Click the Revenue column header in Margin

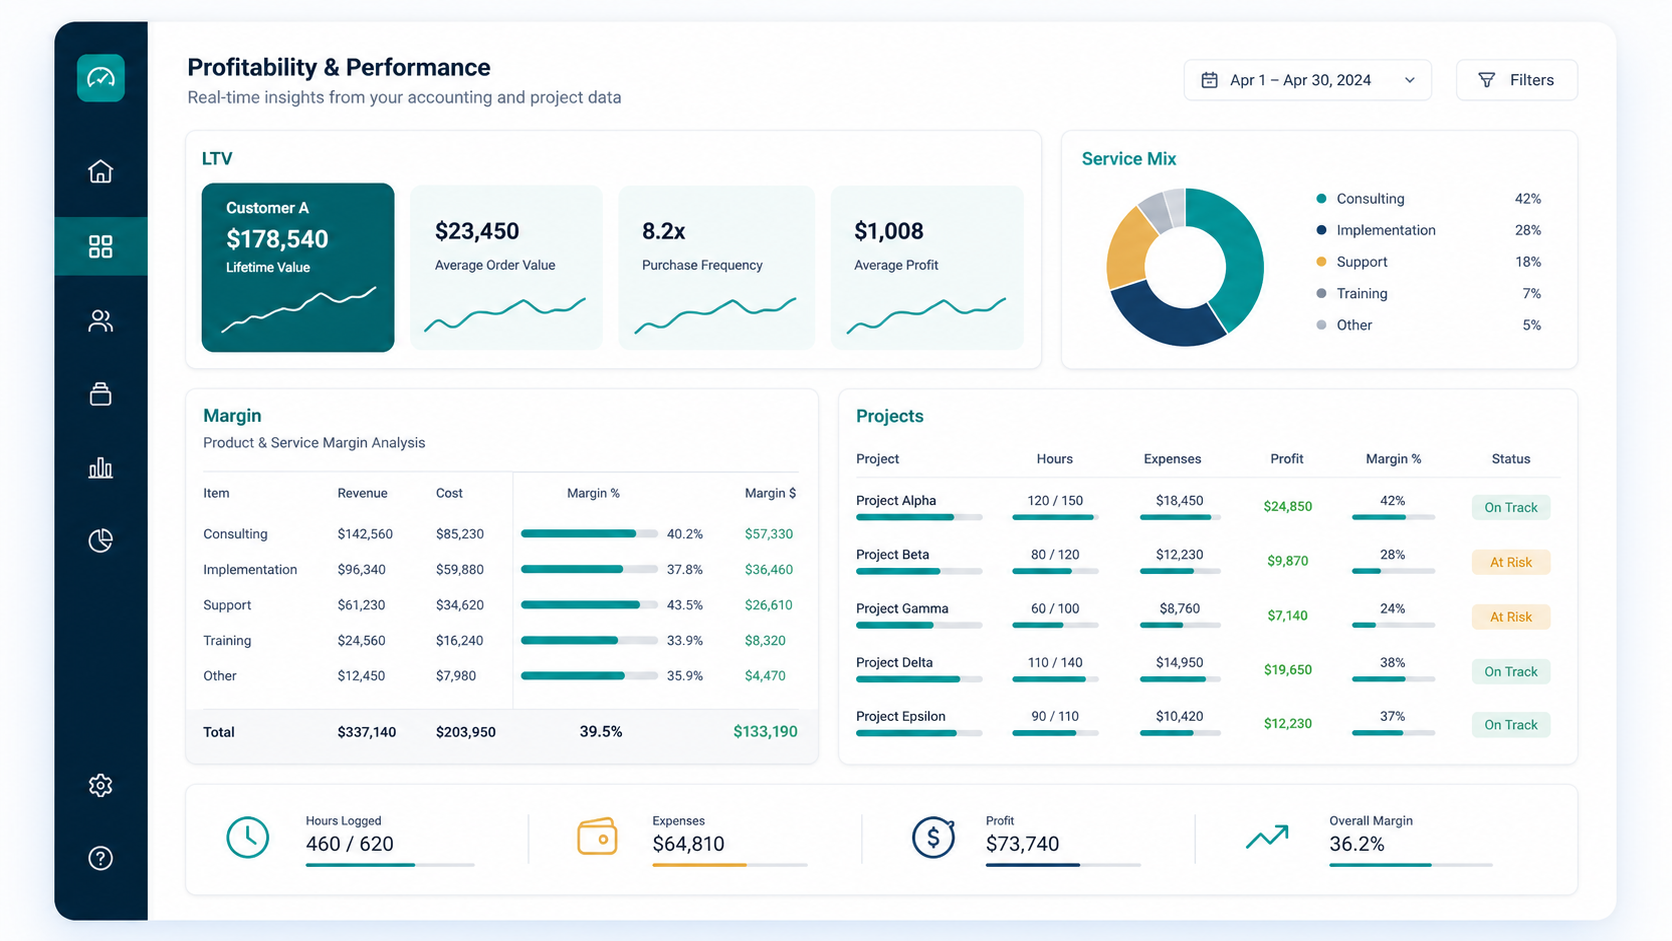362,493
